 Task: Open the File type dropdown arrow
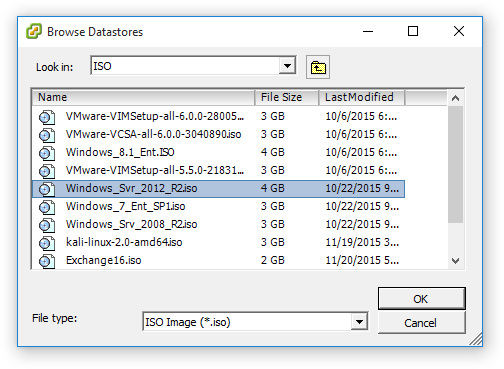(x=359, y=322)
